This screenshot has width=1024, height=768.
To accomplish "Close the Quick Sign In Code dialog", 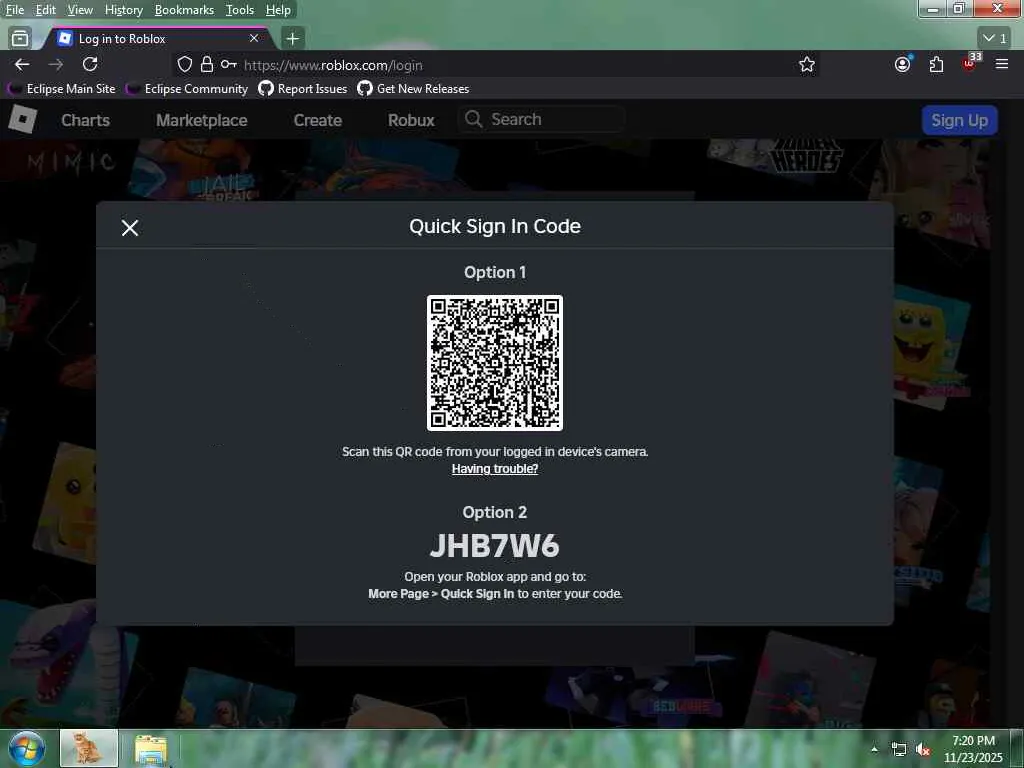I will coord(130,228).
